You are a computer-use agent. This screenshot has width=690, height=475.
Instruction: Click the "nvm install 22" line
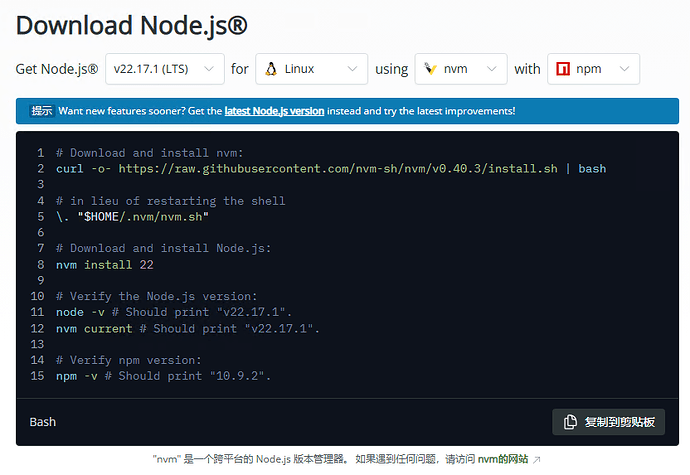click(105, 265)
